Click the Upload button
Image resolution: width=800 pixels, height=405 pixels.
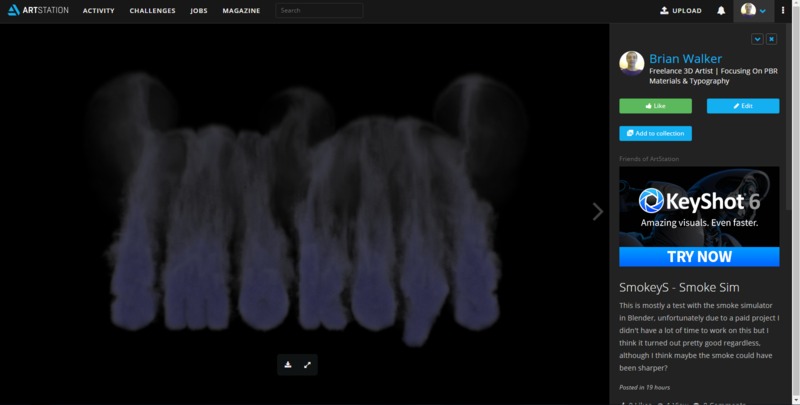681,11
